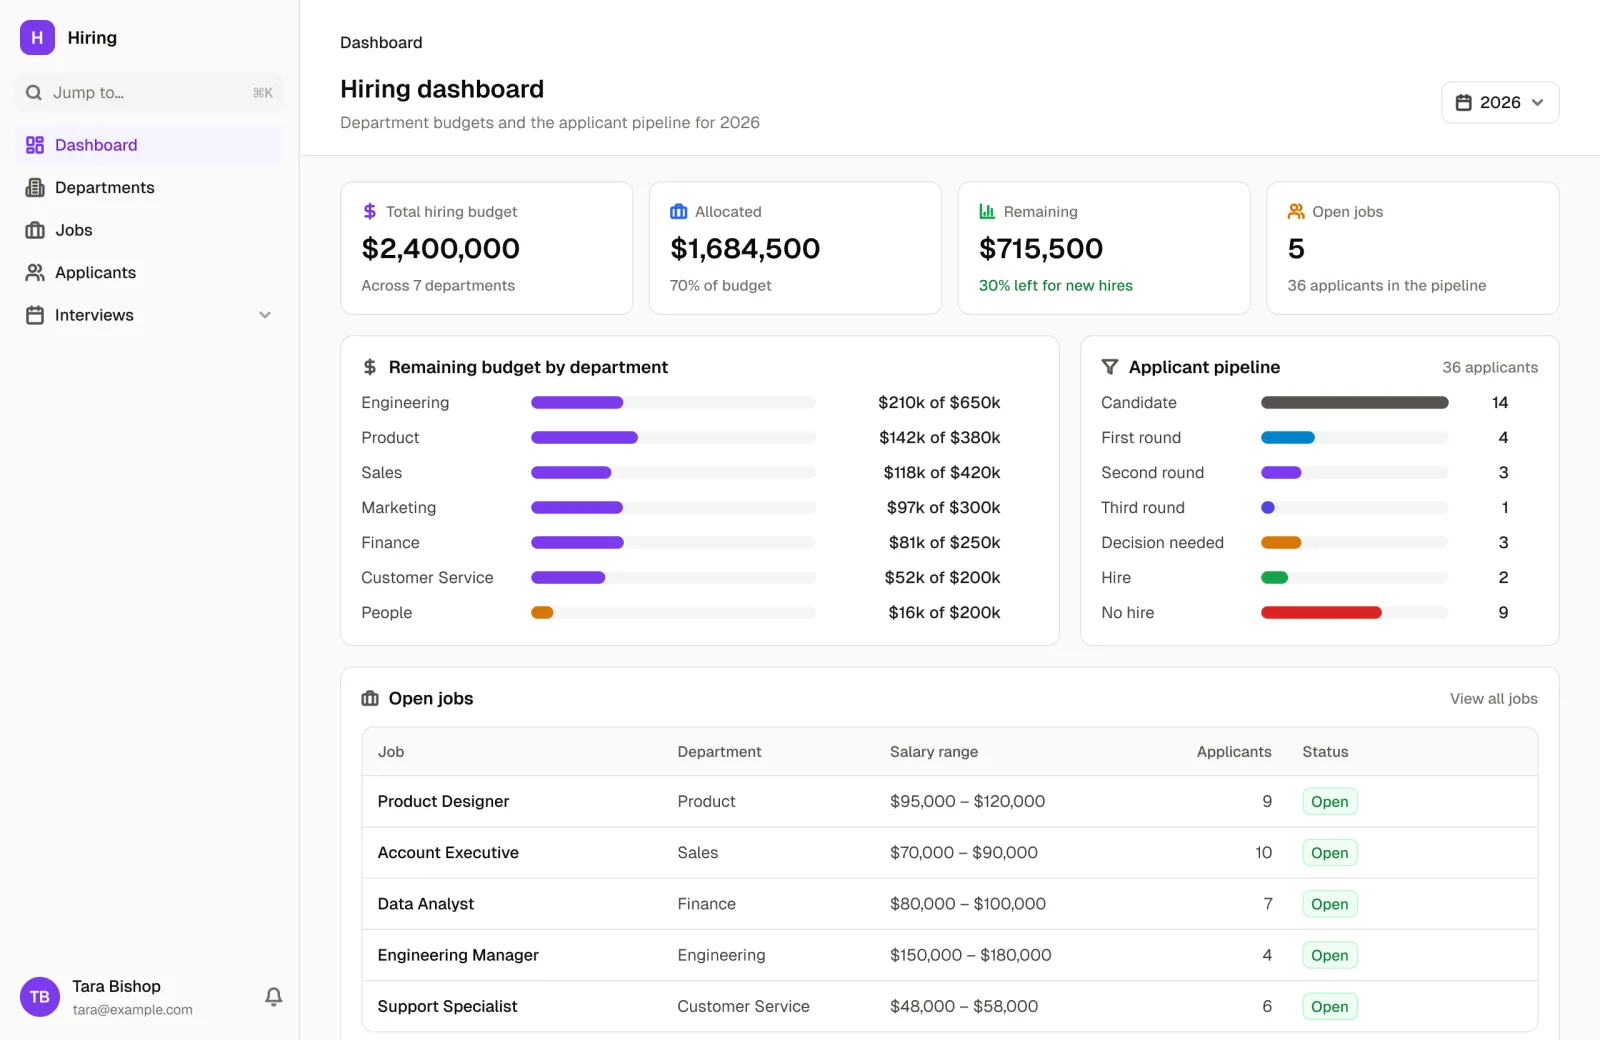Click the No hire red pipeline bar
The height and width of the screenshot is (1040, 1600).
[1321, 613]
